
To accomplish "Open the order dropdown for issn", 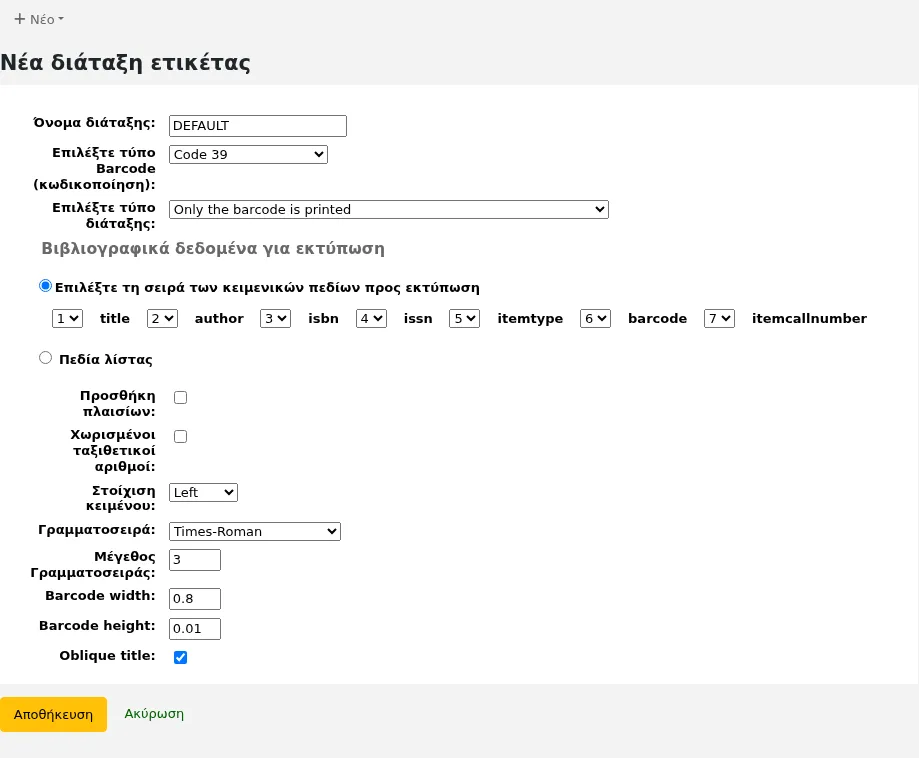I will 372,319.
